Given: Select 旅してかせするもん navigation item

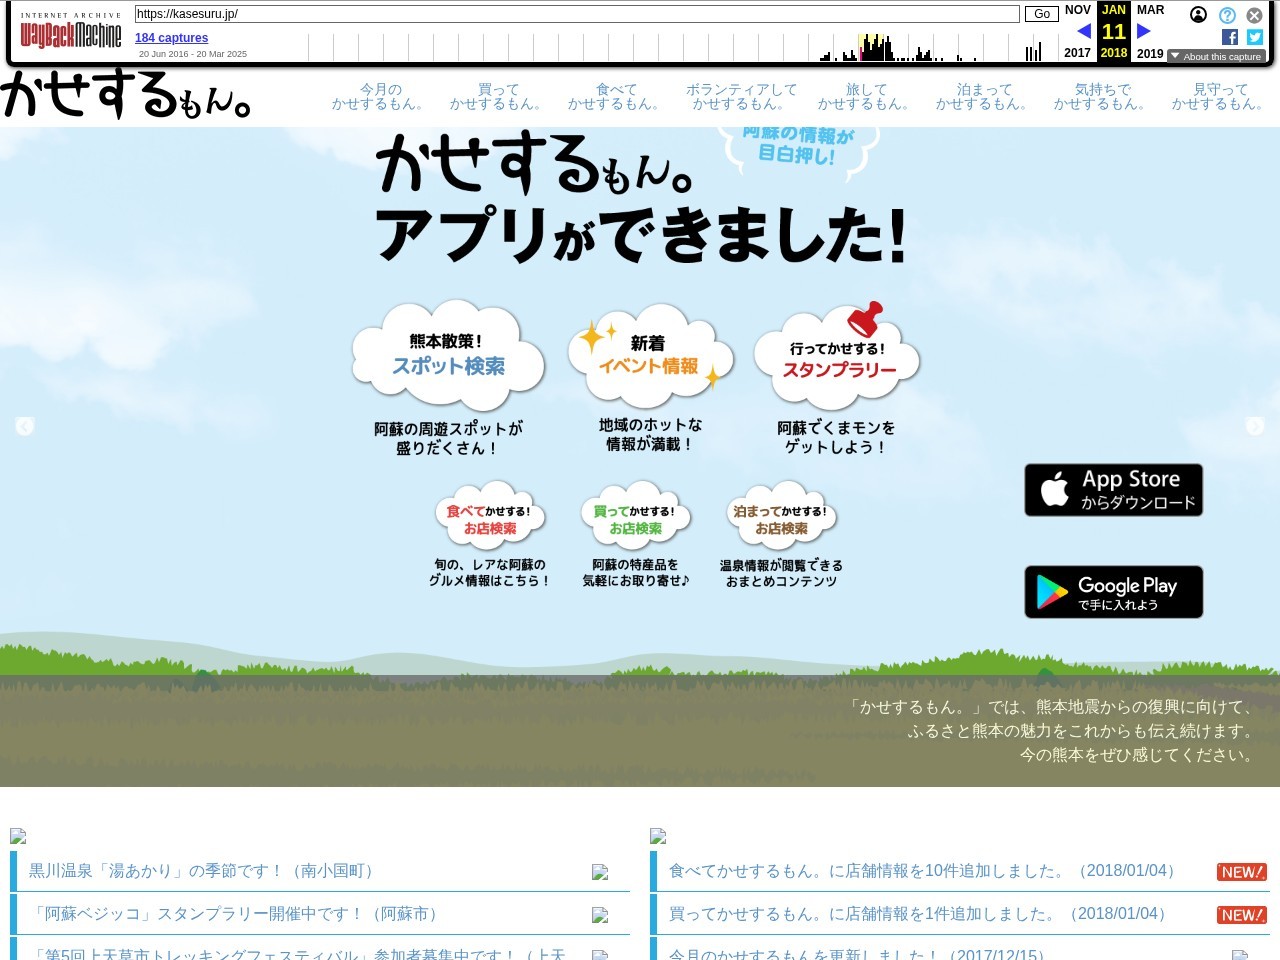Looking at the screenshot, I should [x=865, y=97].
